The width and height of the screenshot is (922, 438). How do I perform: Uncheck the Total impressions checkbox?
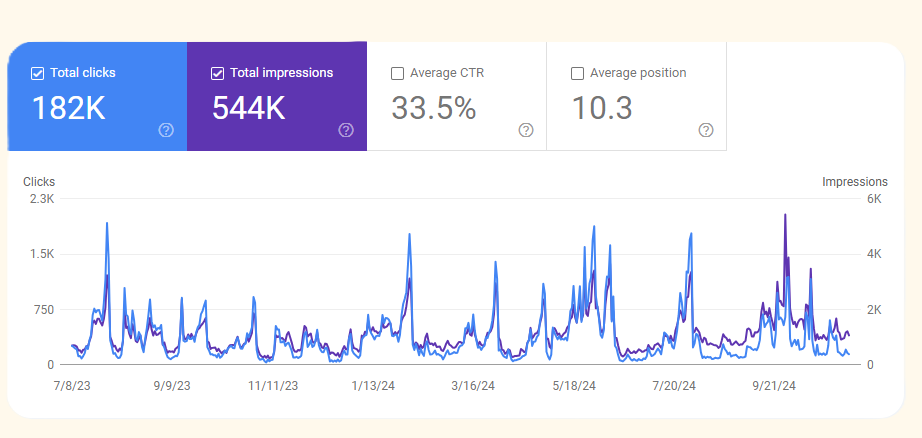pos(218,73)
